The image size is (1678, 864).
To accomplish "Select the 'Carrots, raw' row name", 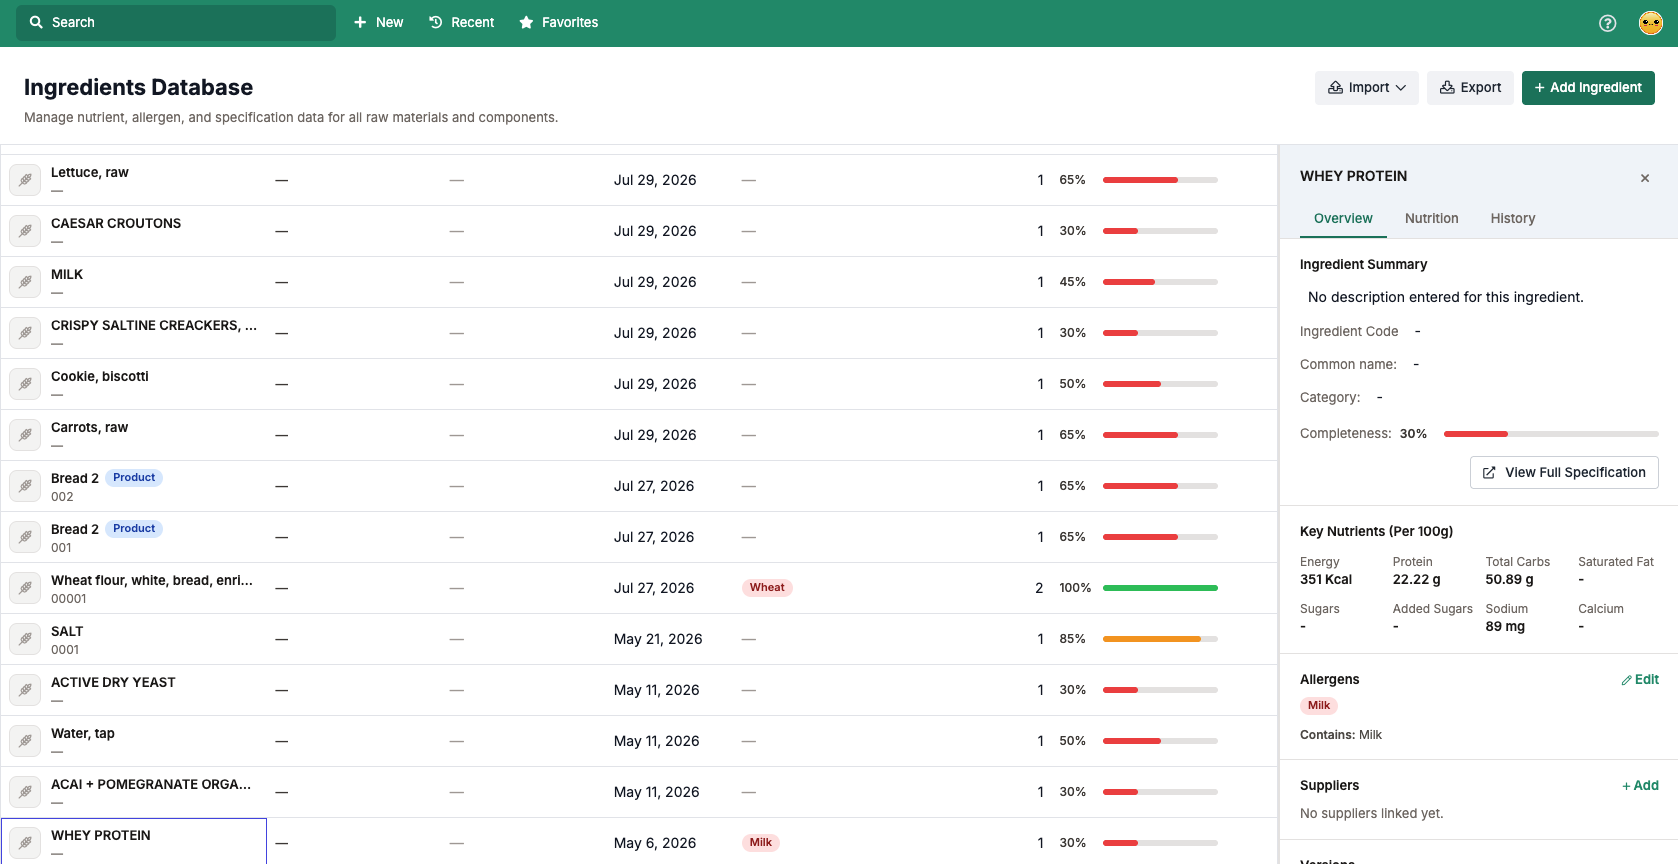I will (x=90, y=427).
